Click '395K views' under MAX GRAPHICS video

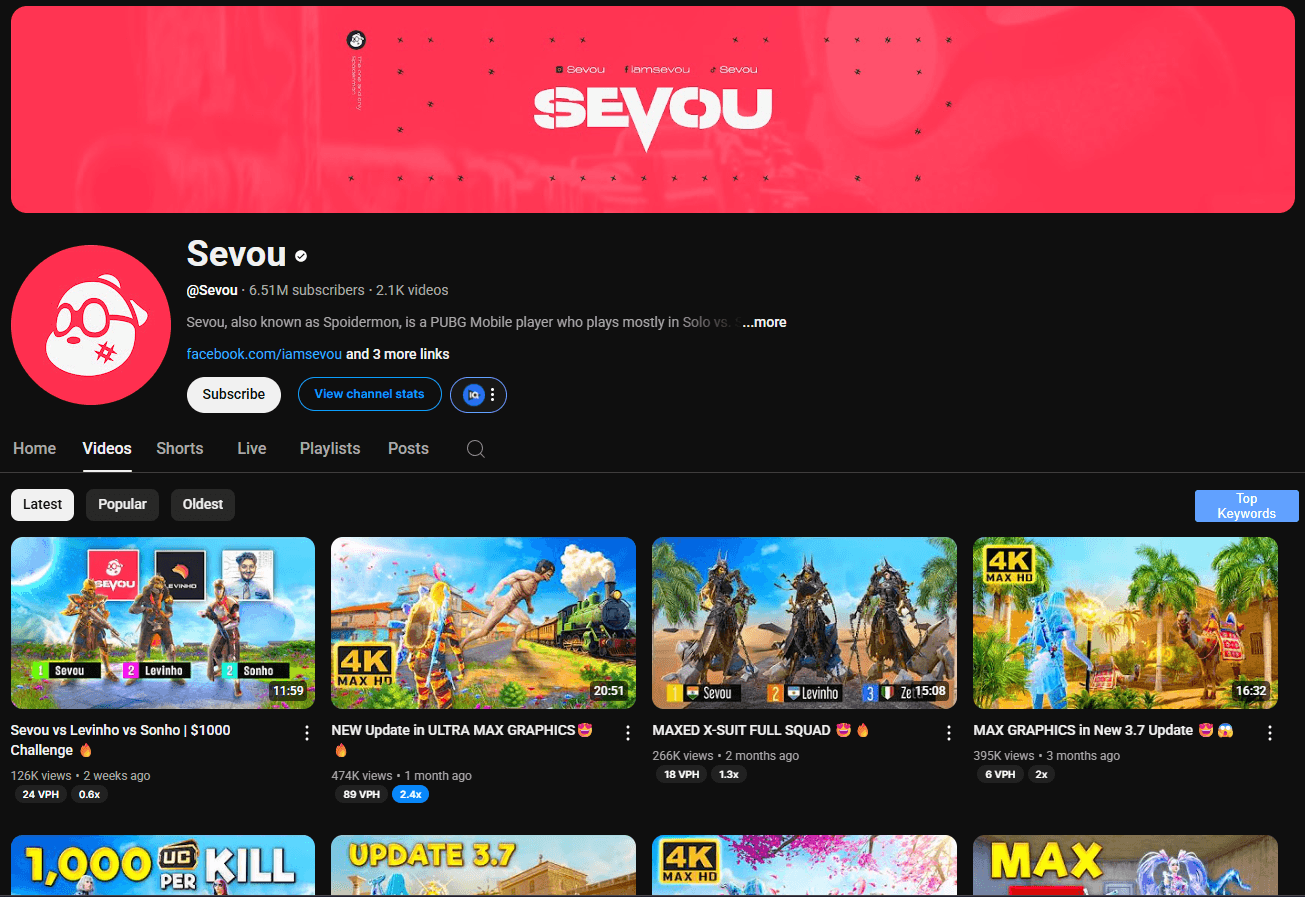click(x=1004, y=755)
